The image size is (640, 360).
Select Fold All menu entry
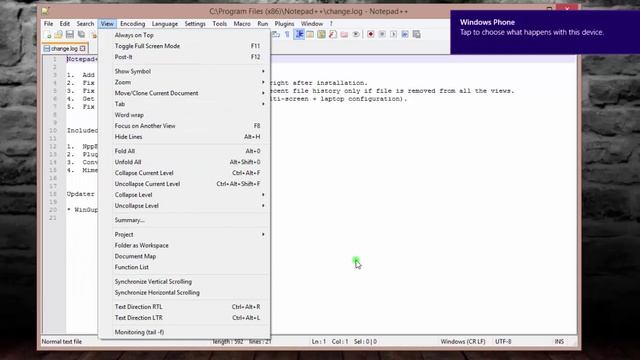pos(184,151)
